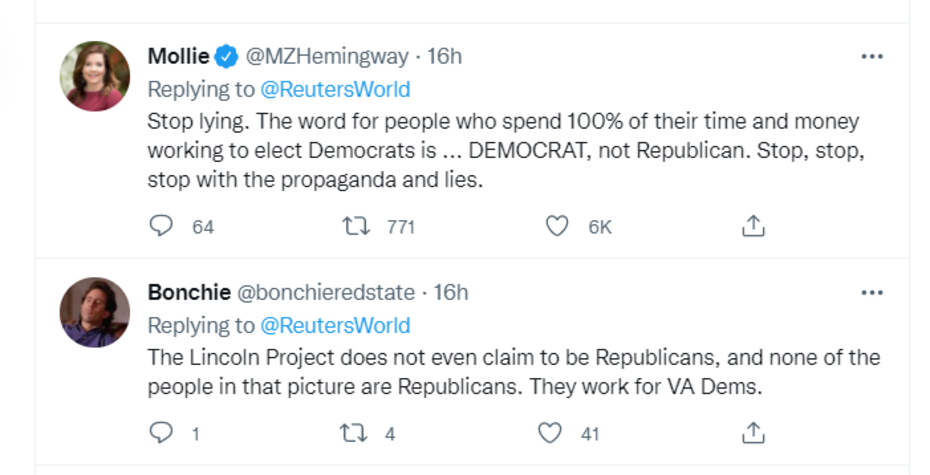Open Bonchie's profile picture

tap(96, 311)
